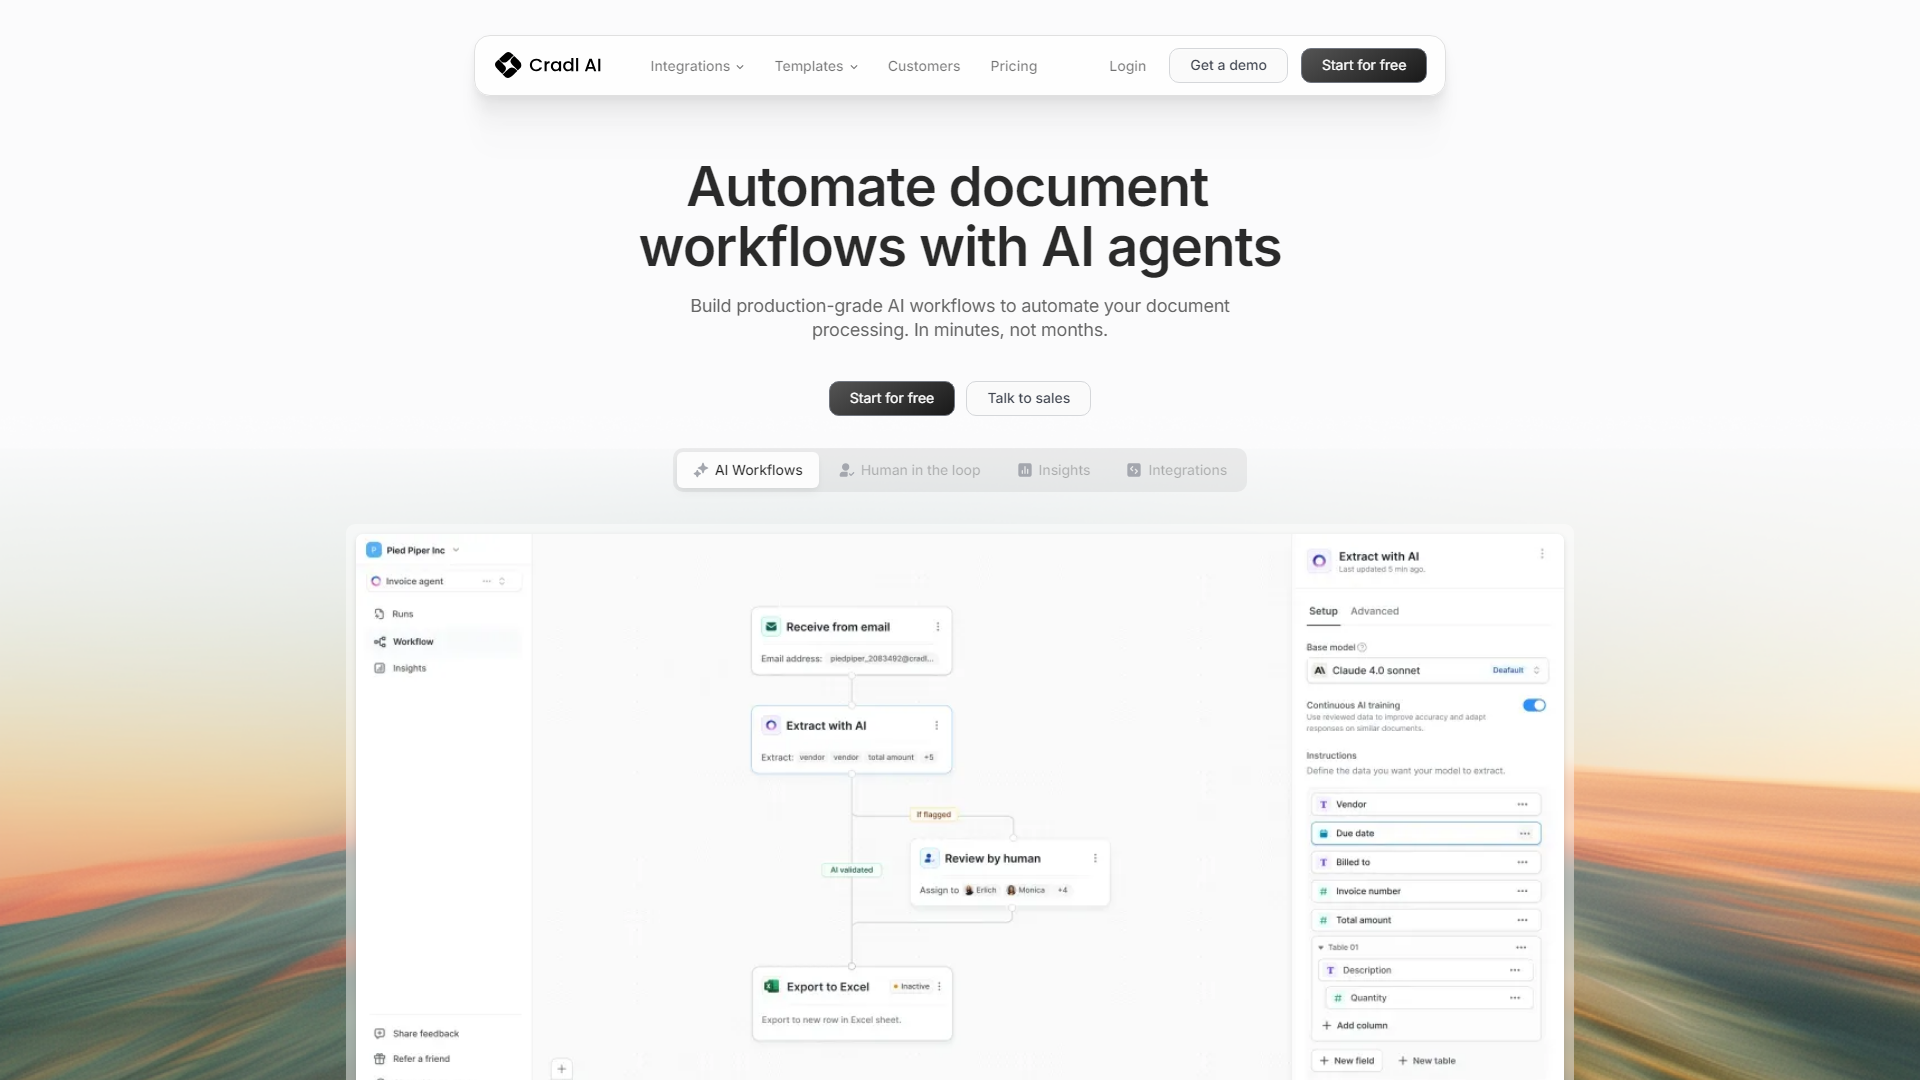The width and height of the screenshot is (1920, 1080).
Task: Expand the Integrations nav dropdown
Action: [x=697, y=66]
